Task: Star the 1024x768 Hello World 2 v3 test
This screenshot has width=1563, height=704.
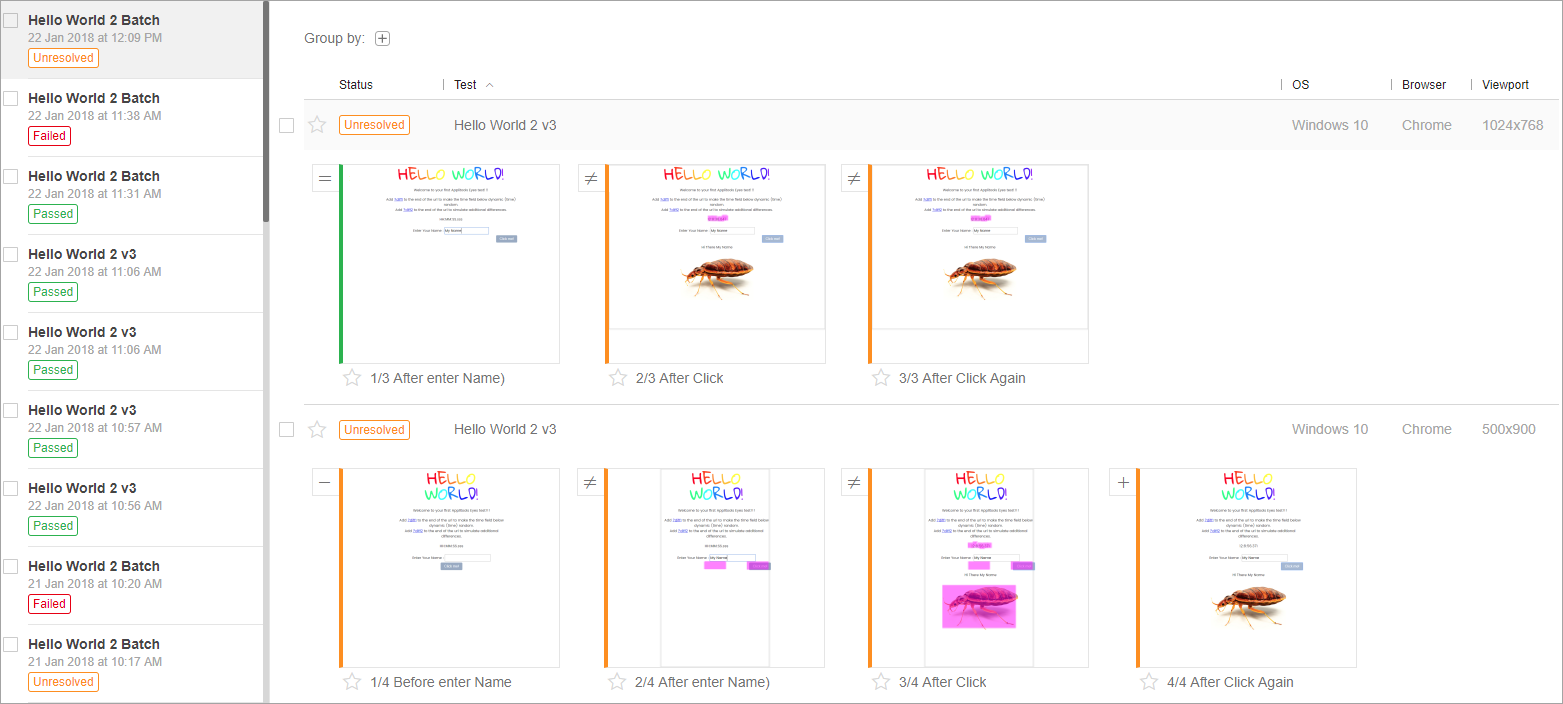Action: 317,125
